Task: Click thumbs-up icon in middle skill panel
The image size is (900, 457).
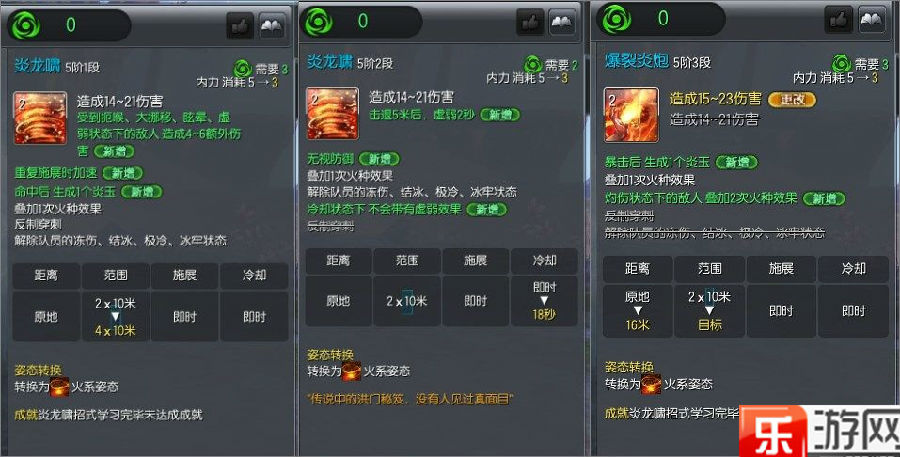Action: coord(530,22)
